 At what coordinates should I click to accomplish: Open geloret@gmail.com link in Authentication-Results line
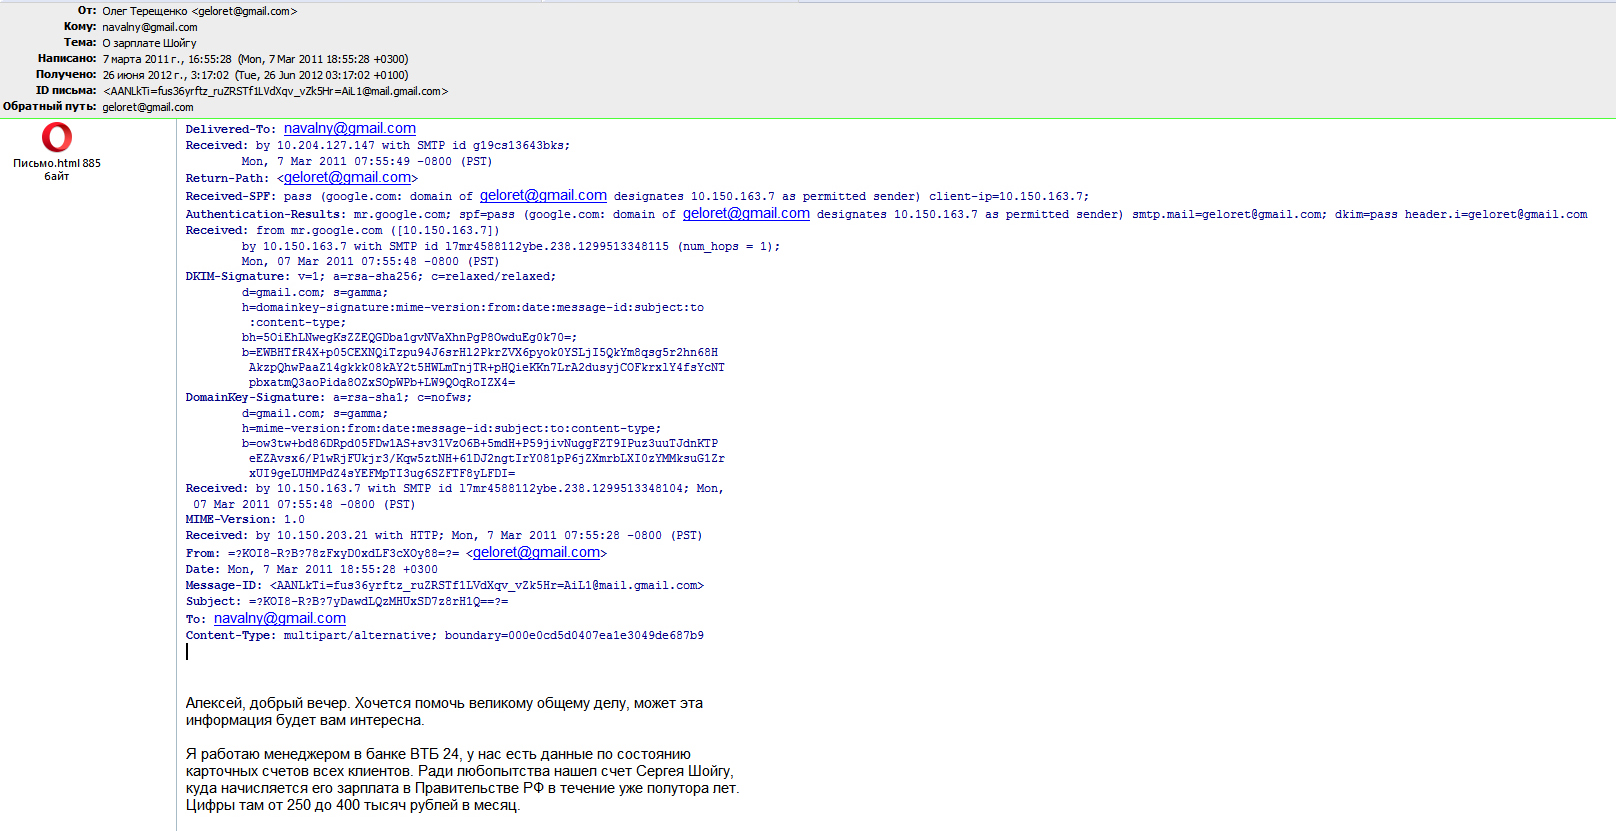click(x=746, y=213)
